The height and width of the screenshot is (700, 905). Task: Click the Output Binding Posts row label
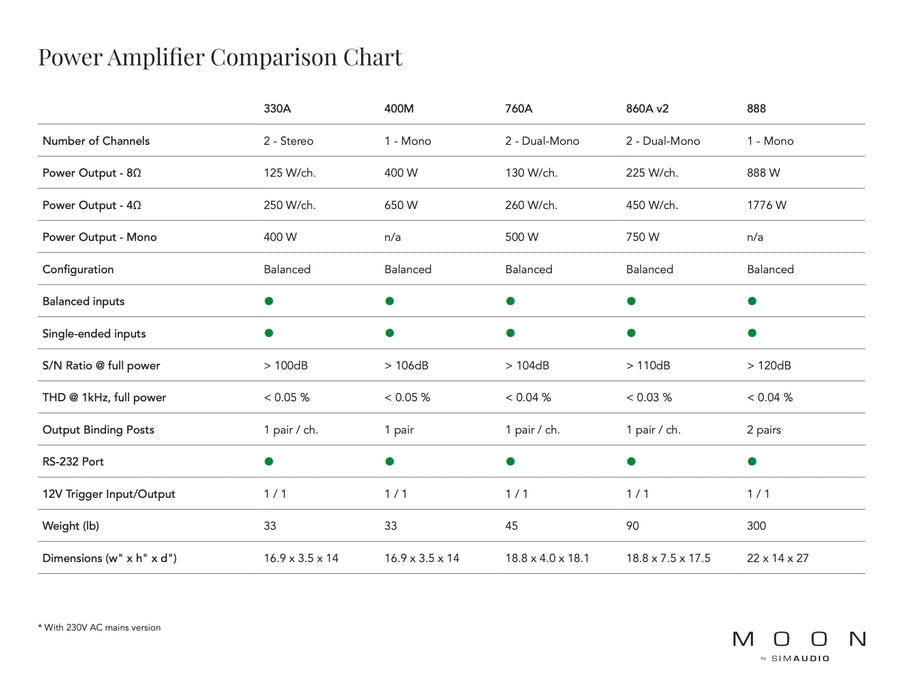click(x=98, y=430)
